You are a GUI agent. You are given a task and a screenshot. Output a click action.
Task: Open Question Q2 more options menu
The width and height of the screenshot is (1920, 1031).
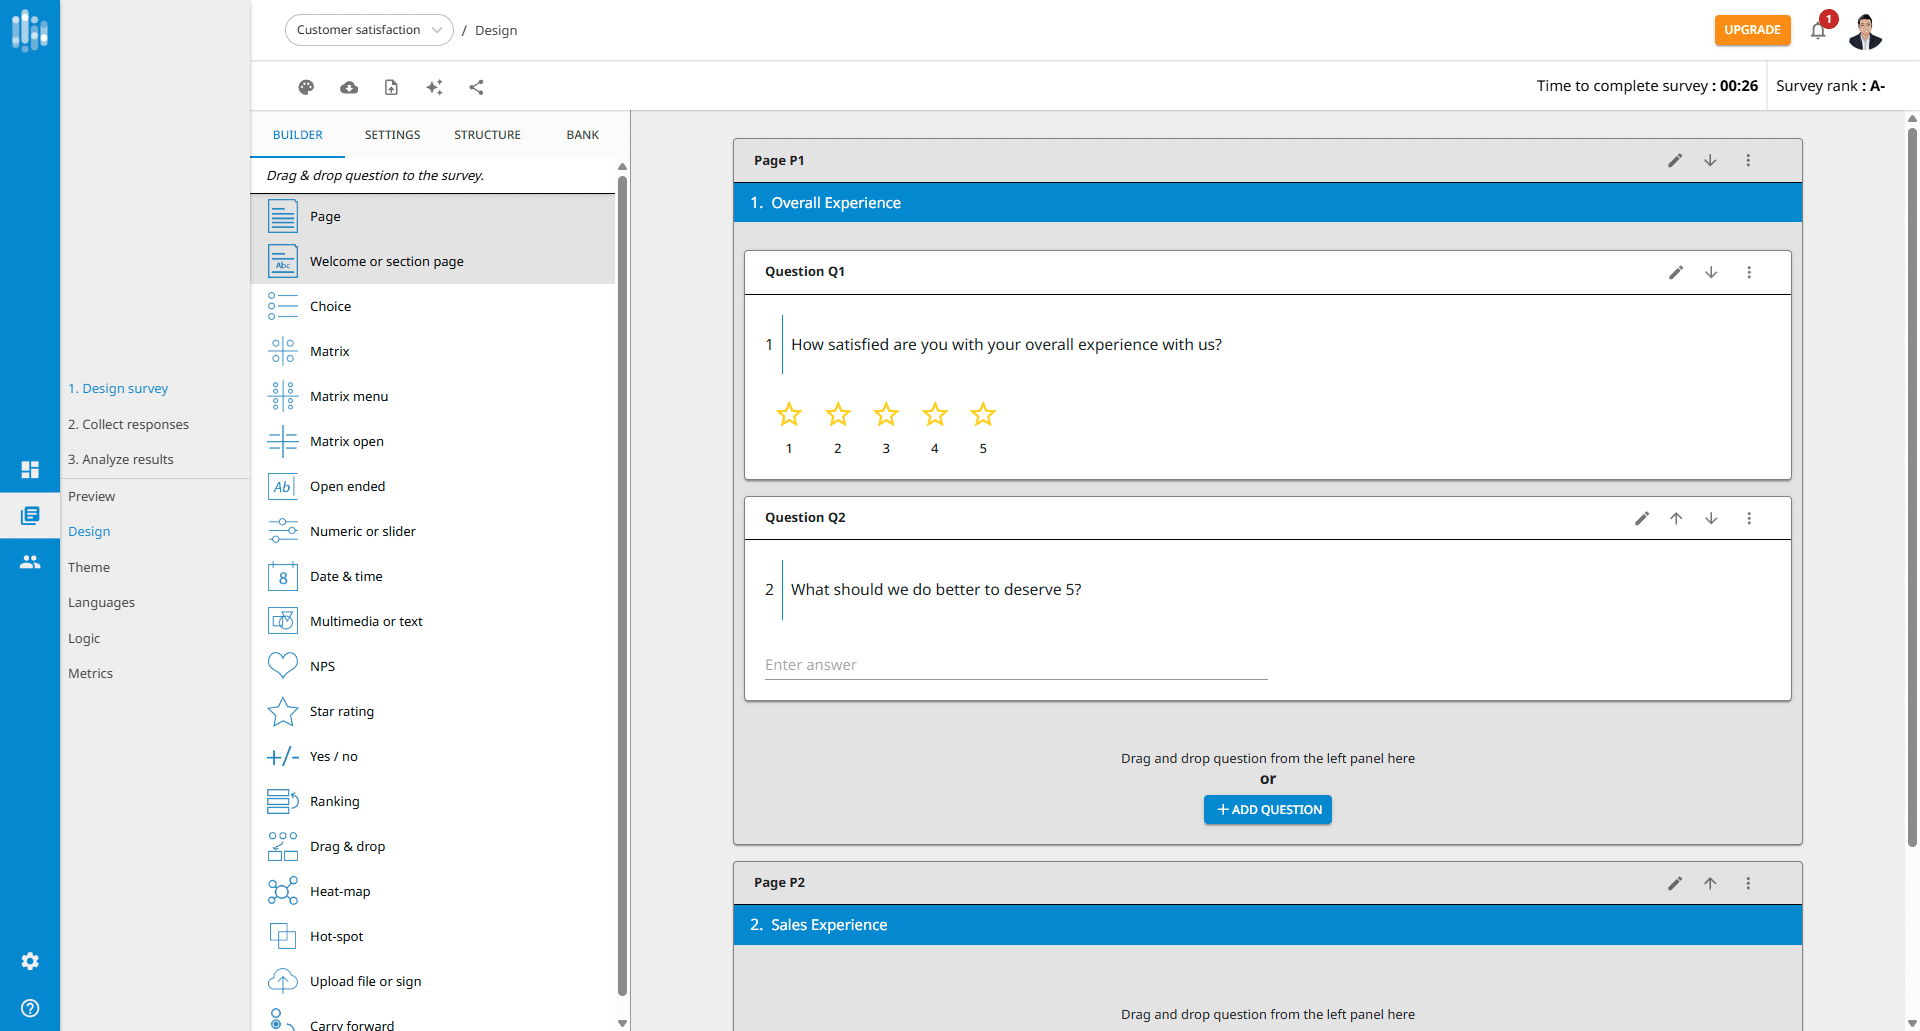tap(1749, 518)
